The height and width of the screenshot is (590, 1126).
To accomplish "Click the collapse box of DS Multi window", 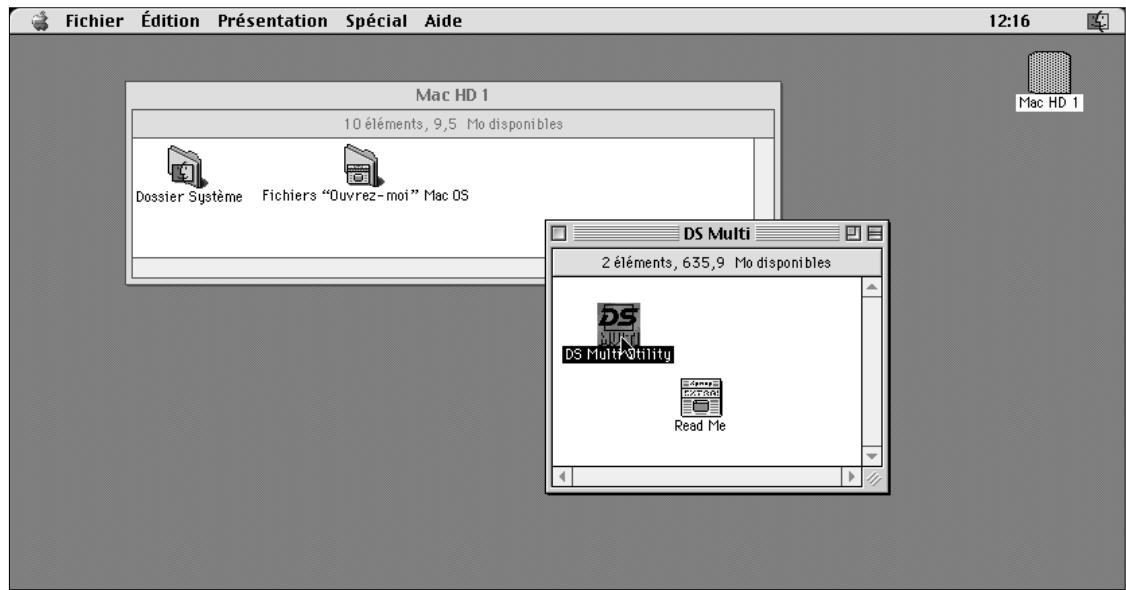I will [875, 233].
